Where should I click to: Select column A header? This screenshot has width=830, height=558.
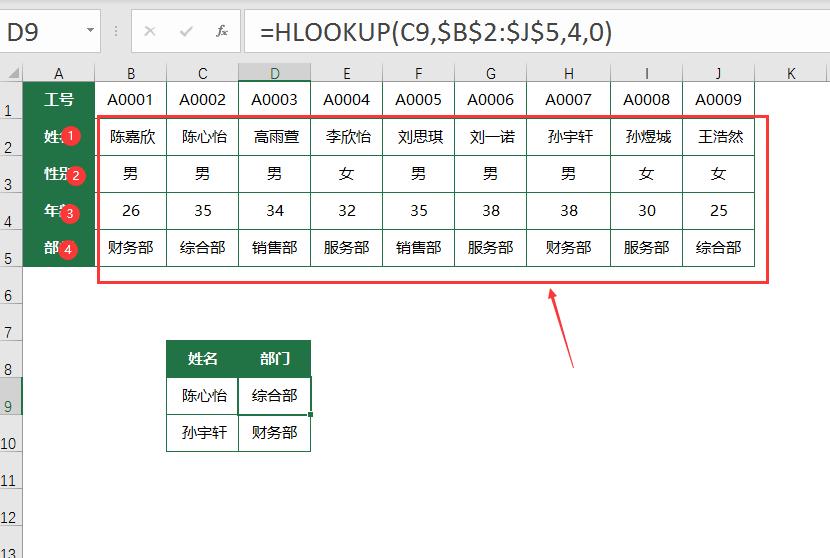point(59,73)
